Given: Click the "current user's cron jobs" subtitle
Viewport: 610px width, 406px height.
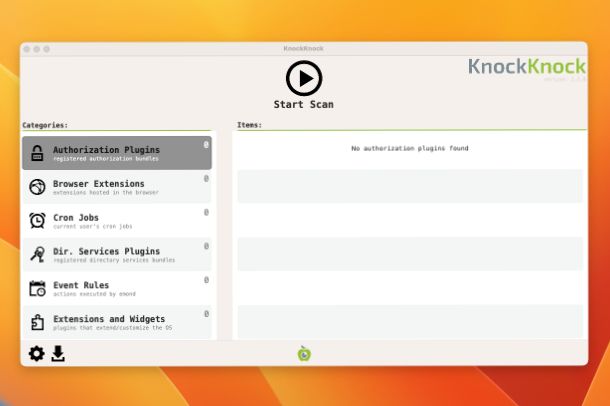Looking at the screenshot, I should (93, 226).
